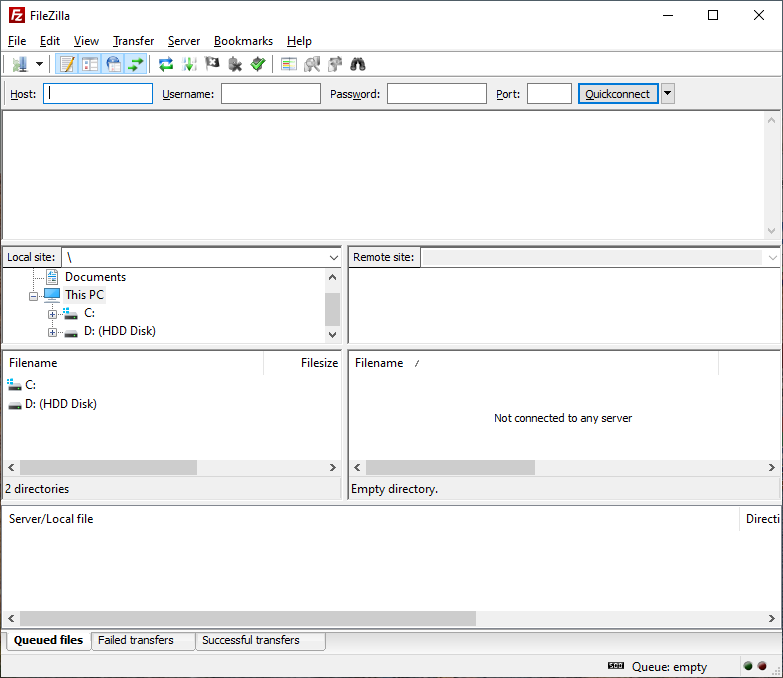
Task: Click speed limits indicator in status bar
Action: click(x=616, y=666)
